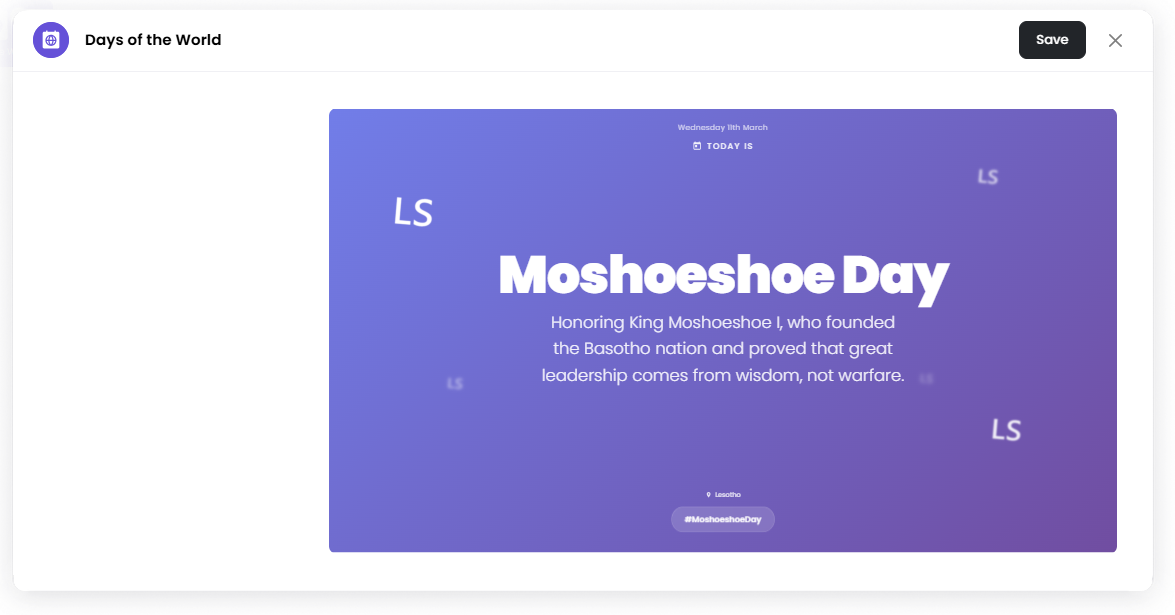Click the small blurred LS left of description
This screenshot has height=615, width=1175.
(x=455, y=383)
